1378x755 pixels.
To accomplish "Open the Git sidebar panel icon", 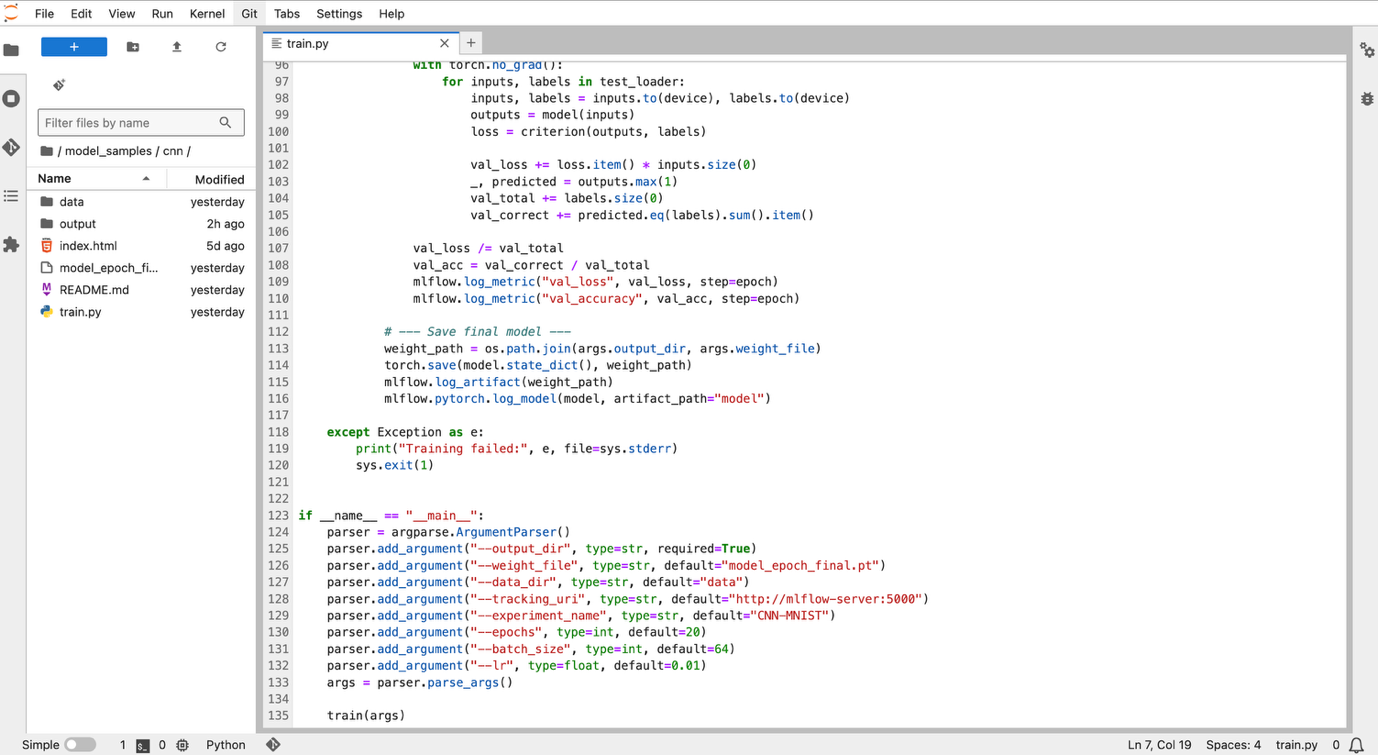I will click(12, 147).
